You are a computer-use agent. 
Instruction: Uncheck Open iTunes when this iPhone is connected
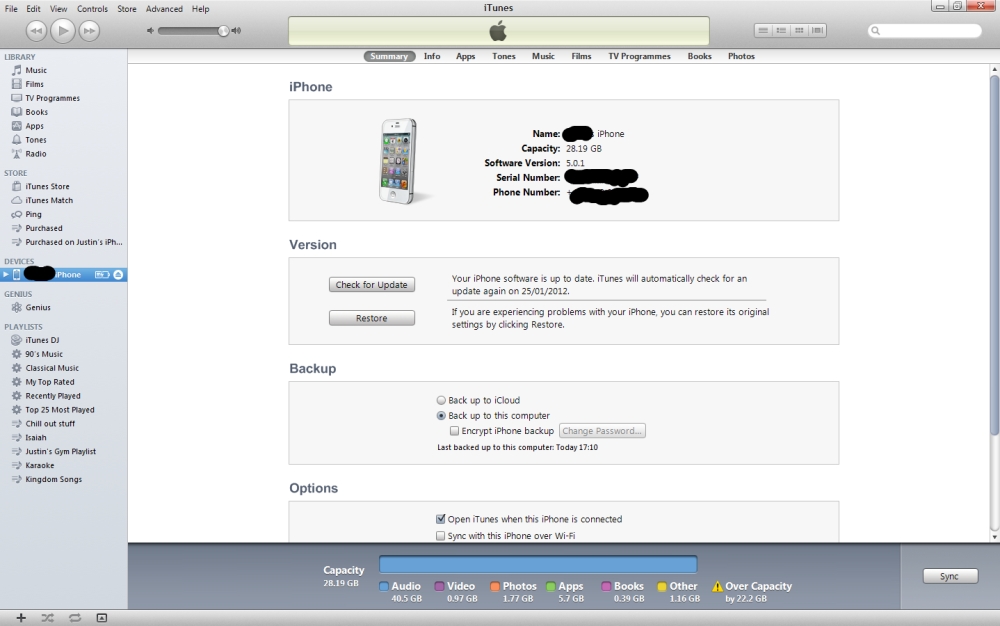pos(440,519)
